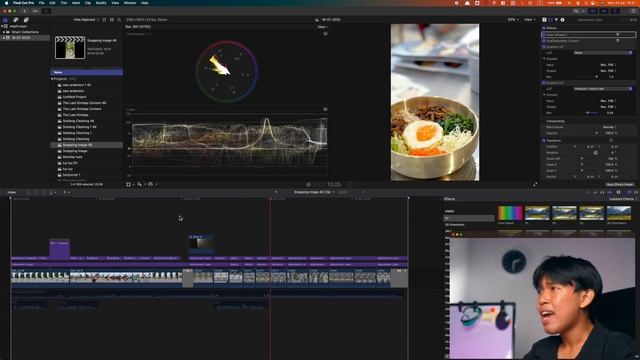Expand the Smart Collections folder
Screen dimensions: 640x360
4,32
